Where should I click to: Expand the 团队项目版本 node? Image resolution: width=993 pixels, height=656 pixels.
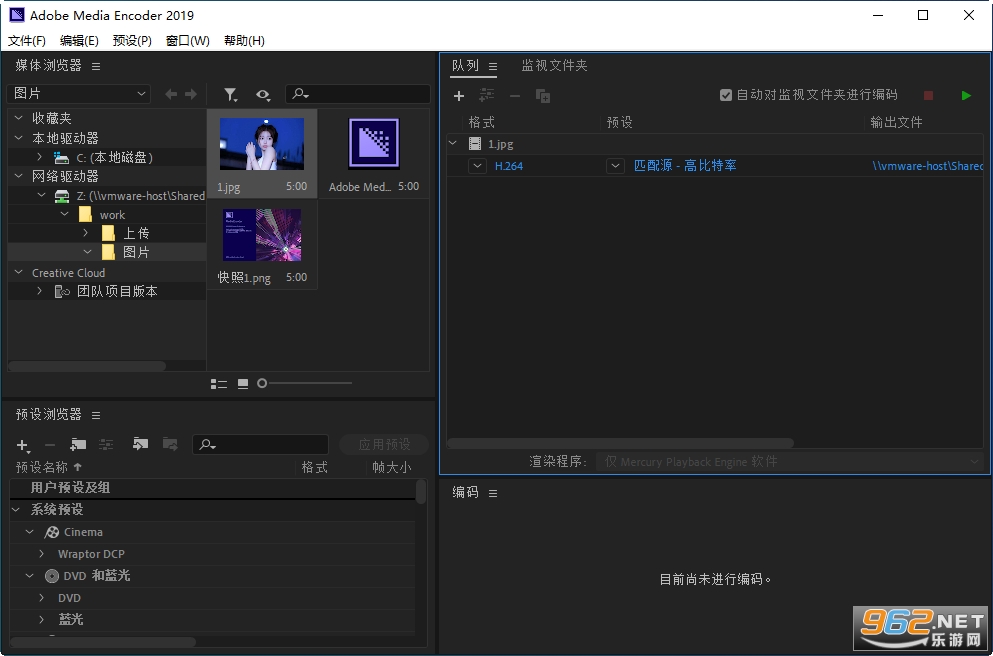point(40,291)
